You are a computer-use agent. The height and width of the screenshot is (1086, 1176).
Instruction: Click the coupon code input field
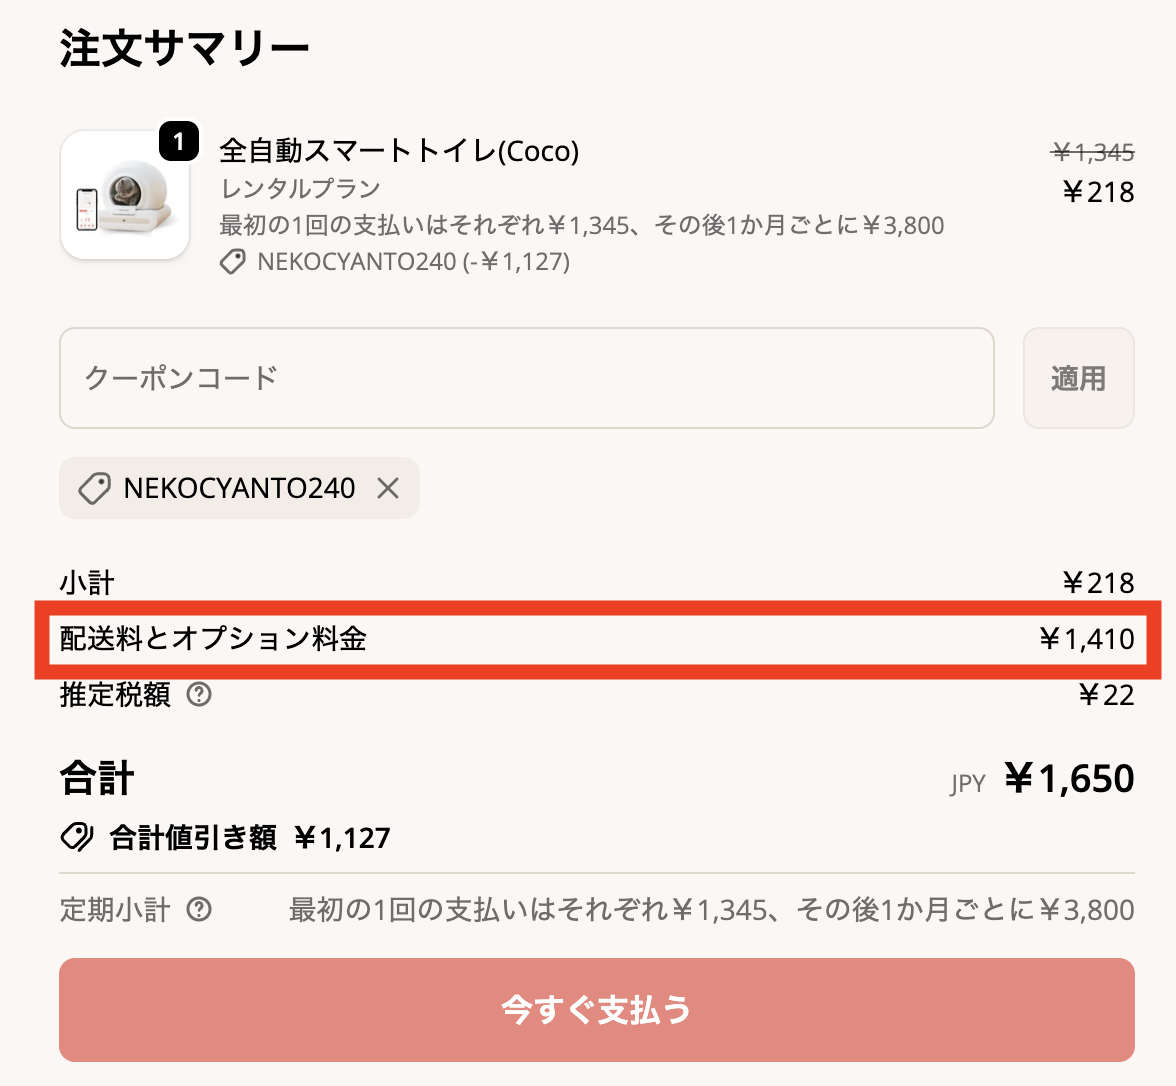point(526,378)
